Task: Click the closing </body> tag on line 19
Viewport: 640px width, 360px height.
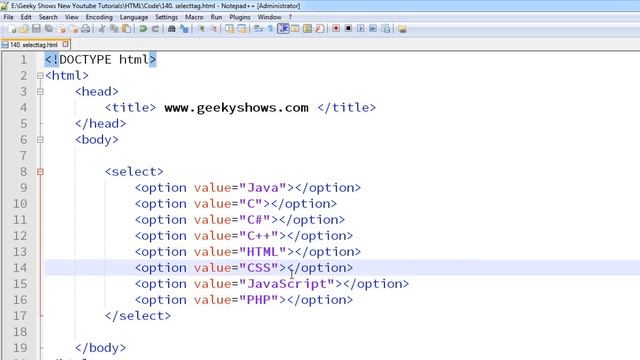Action: [x=100, y=348]
